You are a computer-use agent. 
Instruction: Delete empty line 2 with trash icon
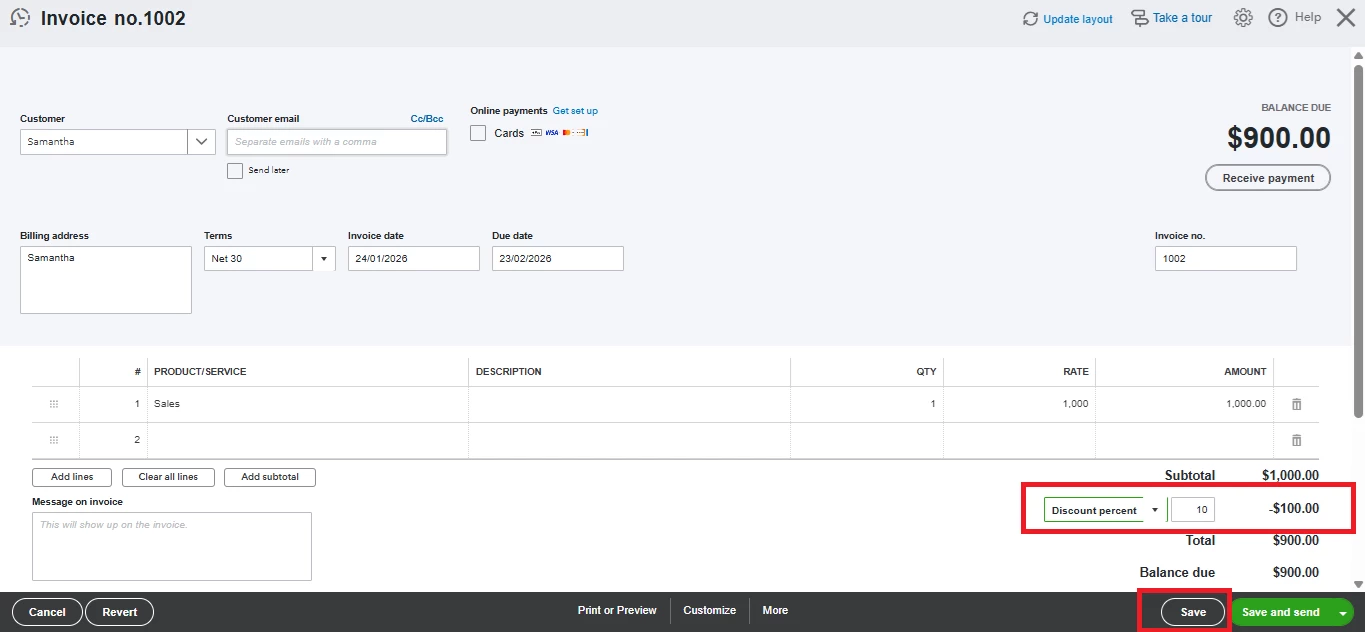tap(1297, 440)
